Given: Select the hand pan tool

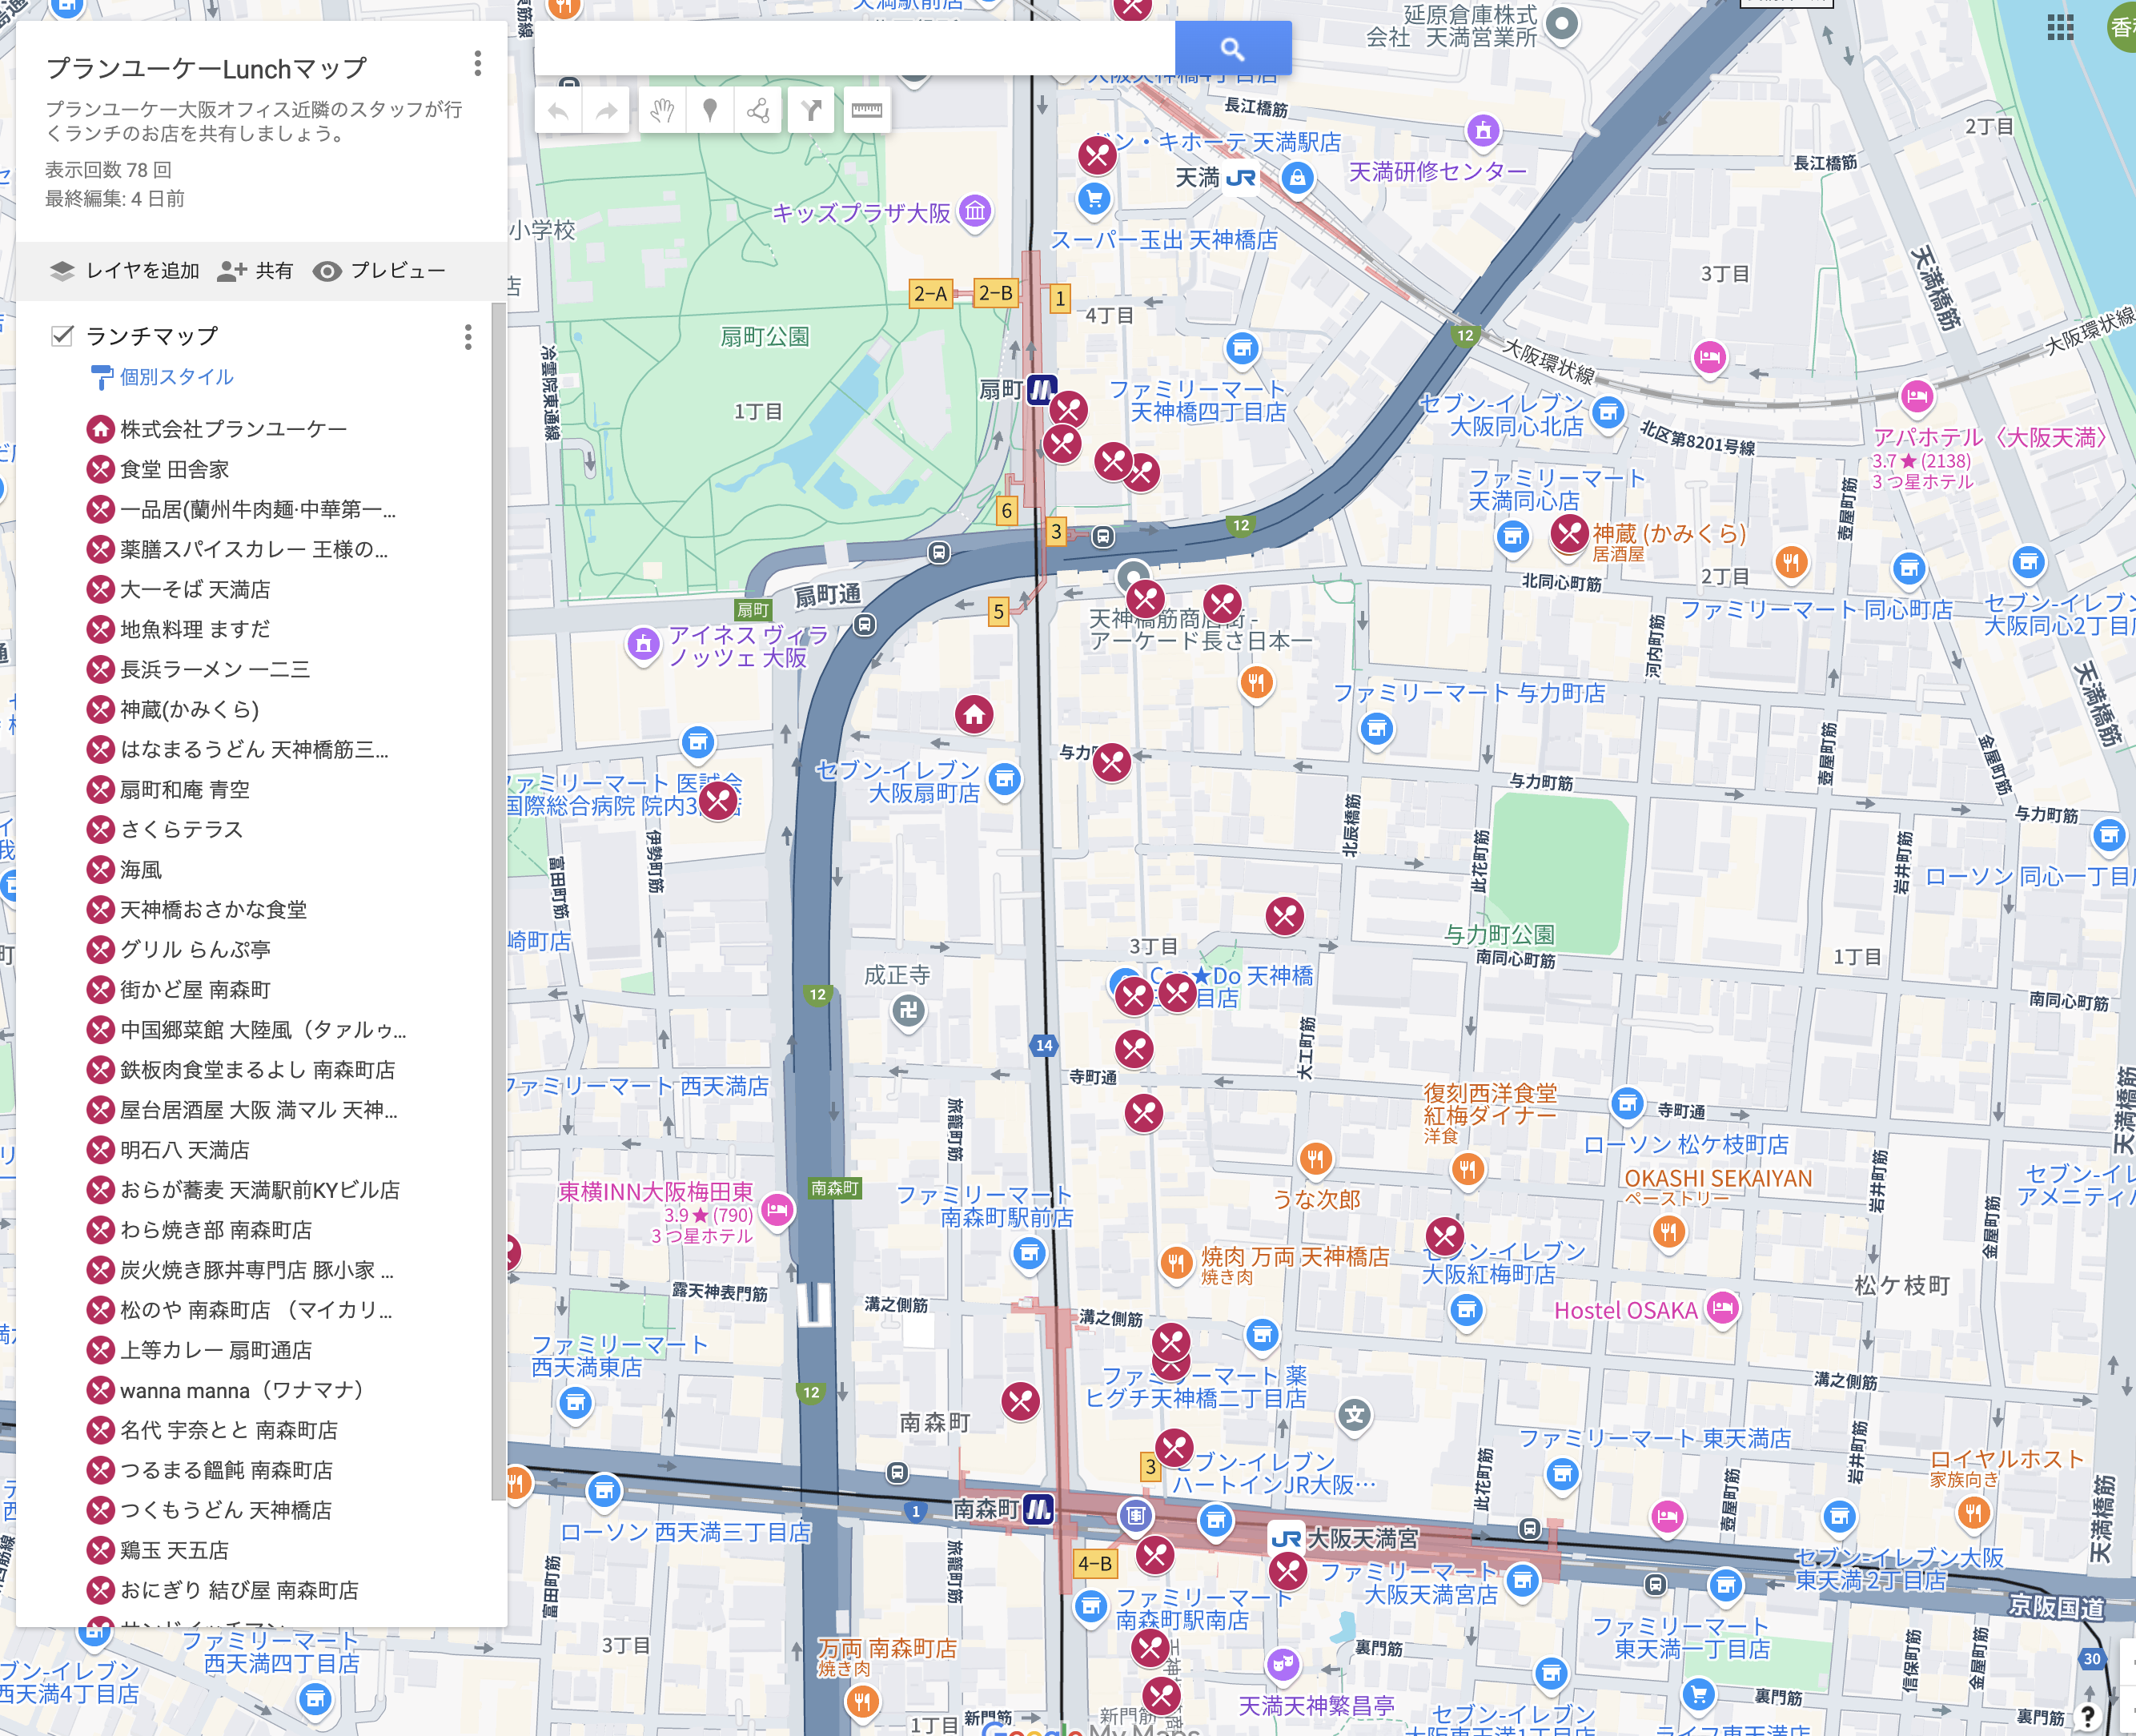Looking at the screenshot, I should [x=661, y=110].
